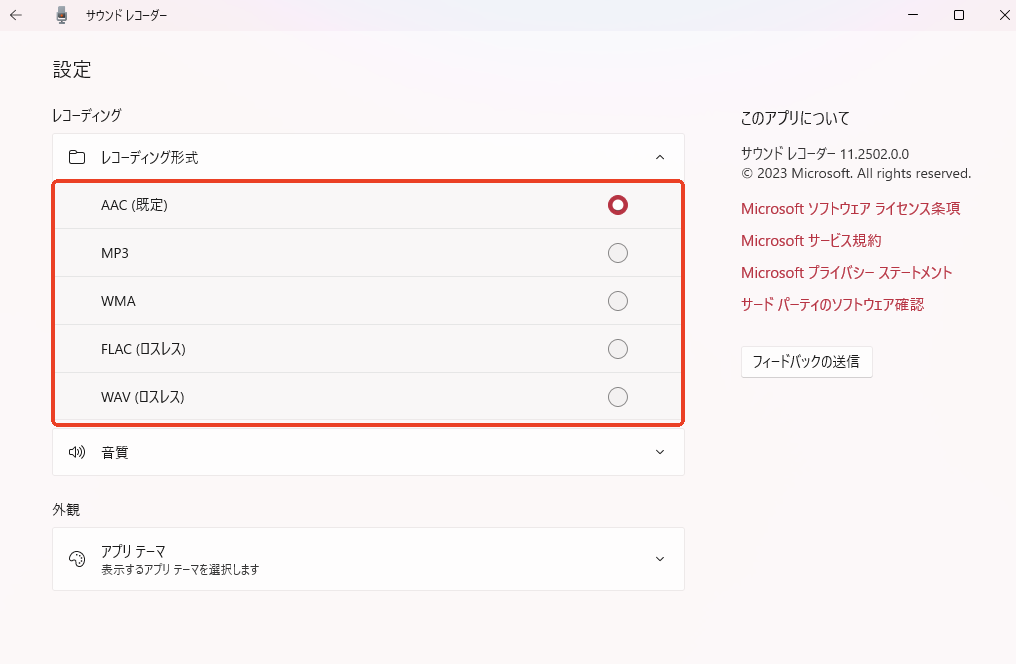Open the Microsoft サービス規約 link
This screenshot has height=664, width=1016.
pyautogui.click(x=810, y=240)
